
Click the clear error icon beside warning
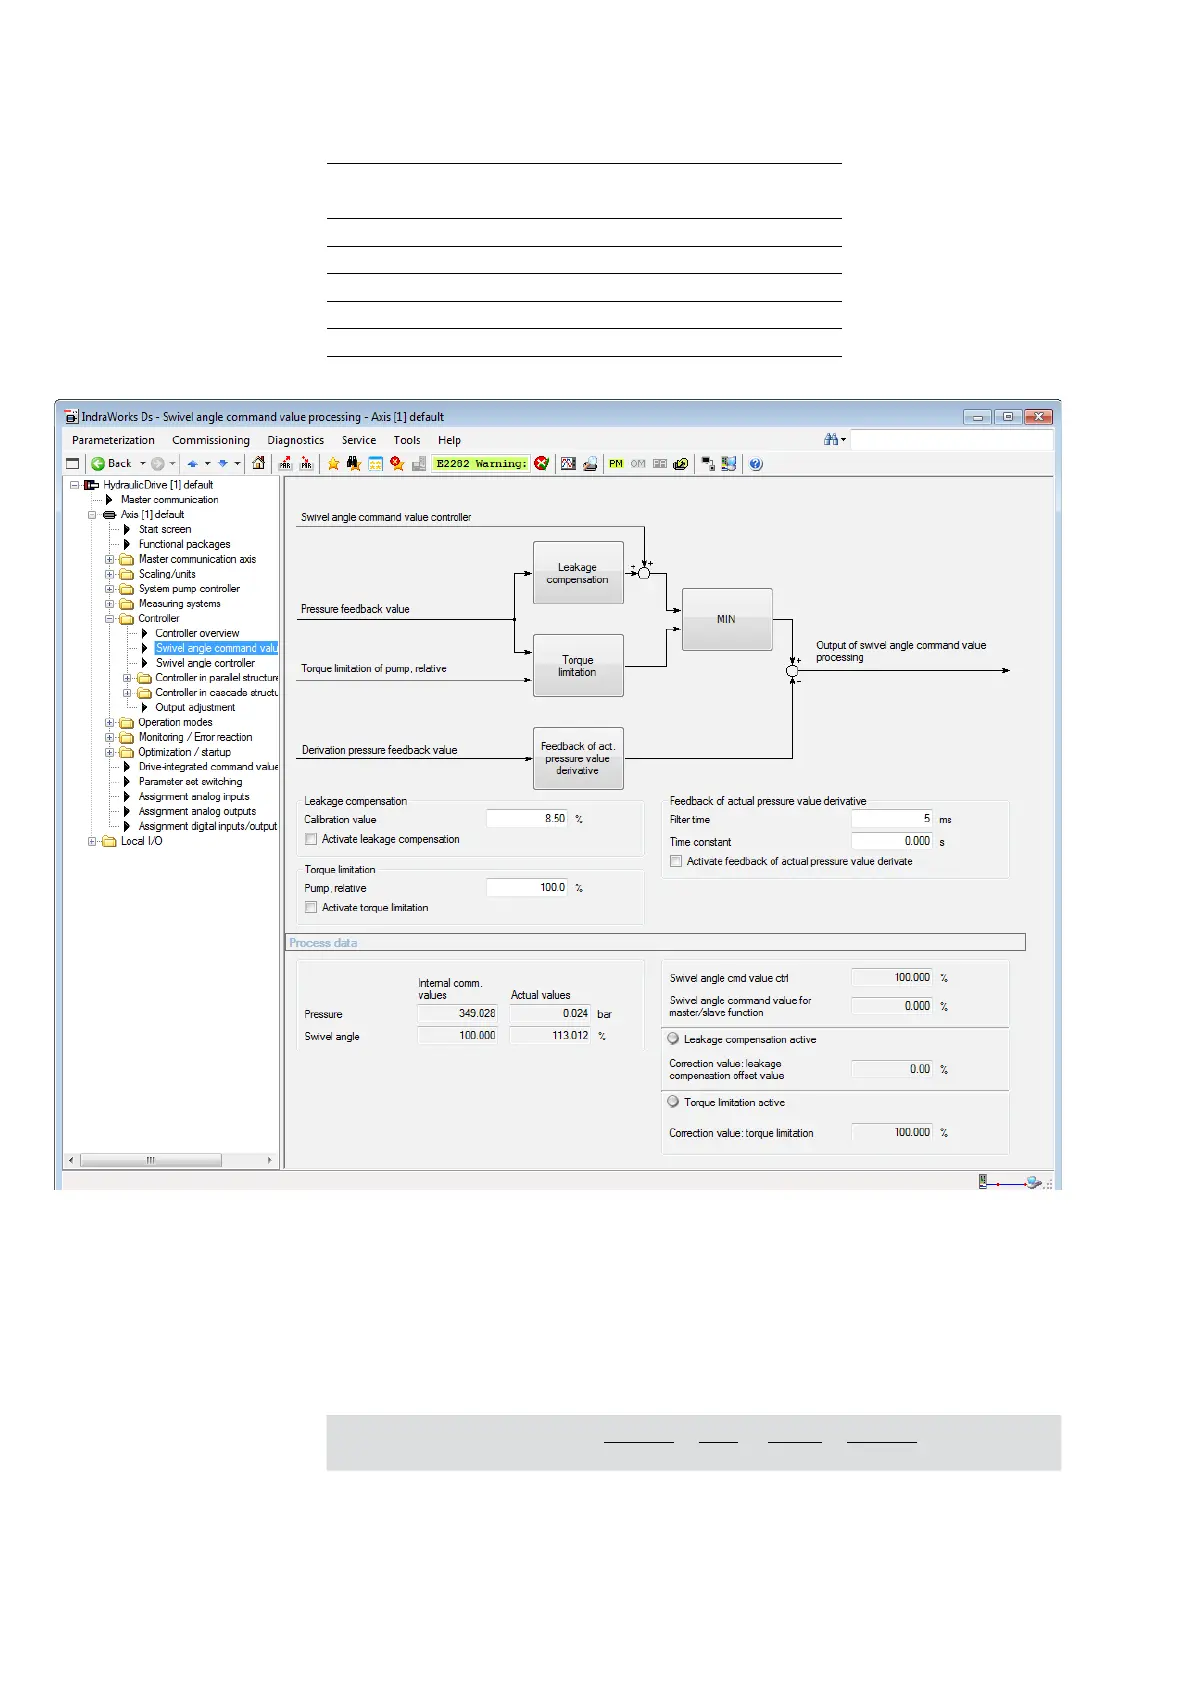click(542, 463)
